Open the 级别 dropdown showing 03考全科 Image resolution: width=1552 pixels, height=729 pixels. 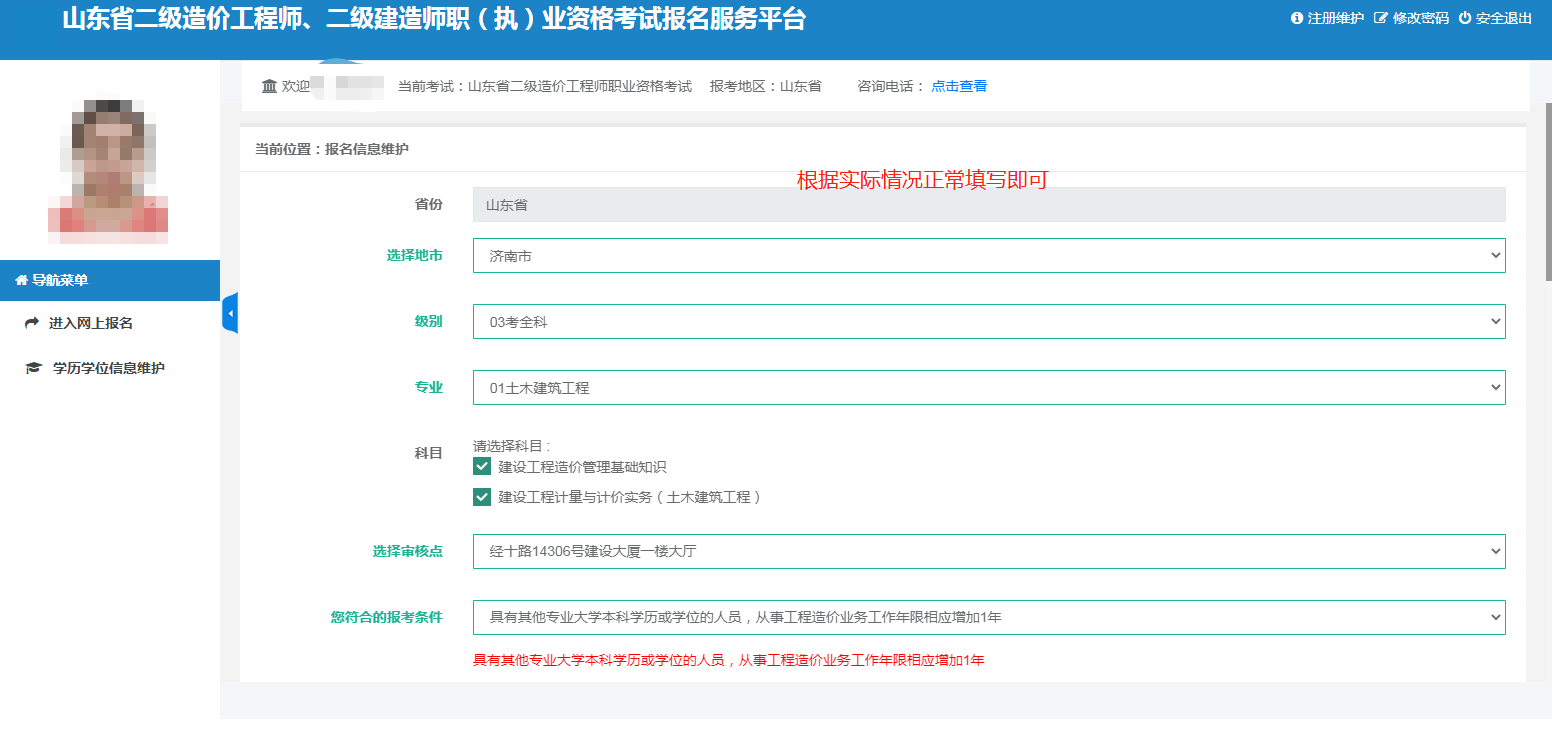click(988, 321)
